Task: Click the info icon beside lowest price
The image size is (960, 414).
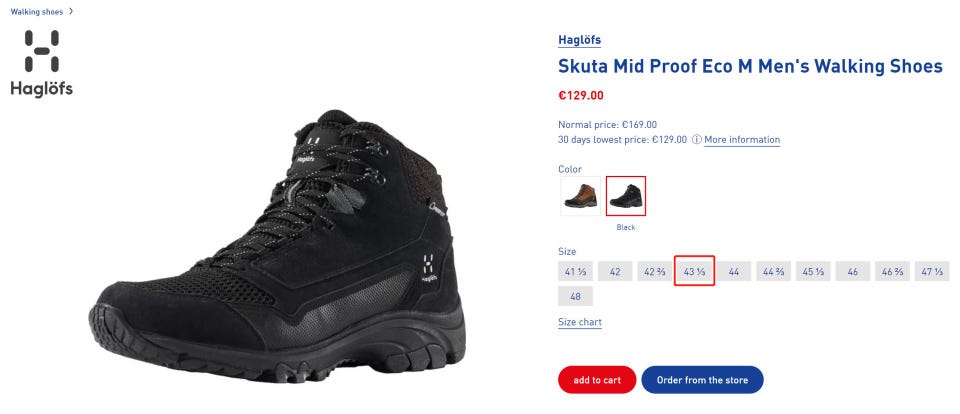Action: (696, 140)
